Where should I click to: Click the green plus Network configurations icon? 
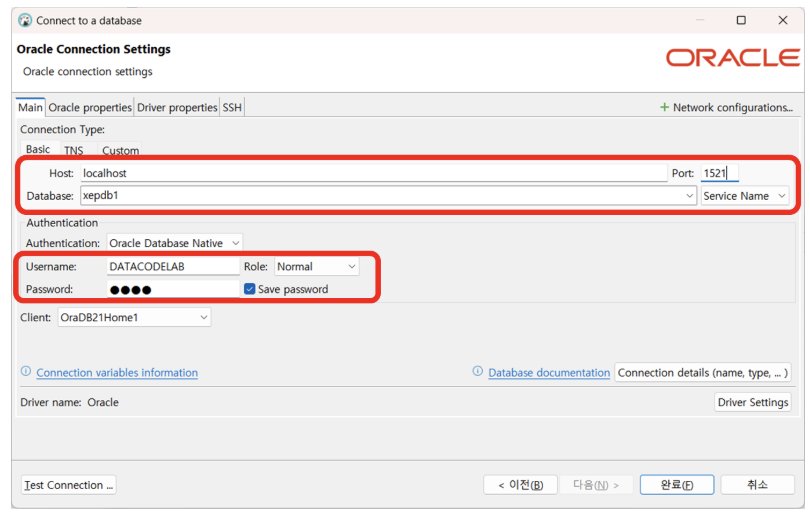pyautogui.click(x=664, y=107)
